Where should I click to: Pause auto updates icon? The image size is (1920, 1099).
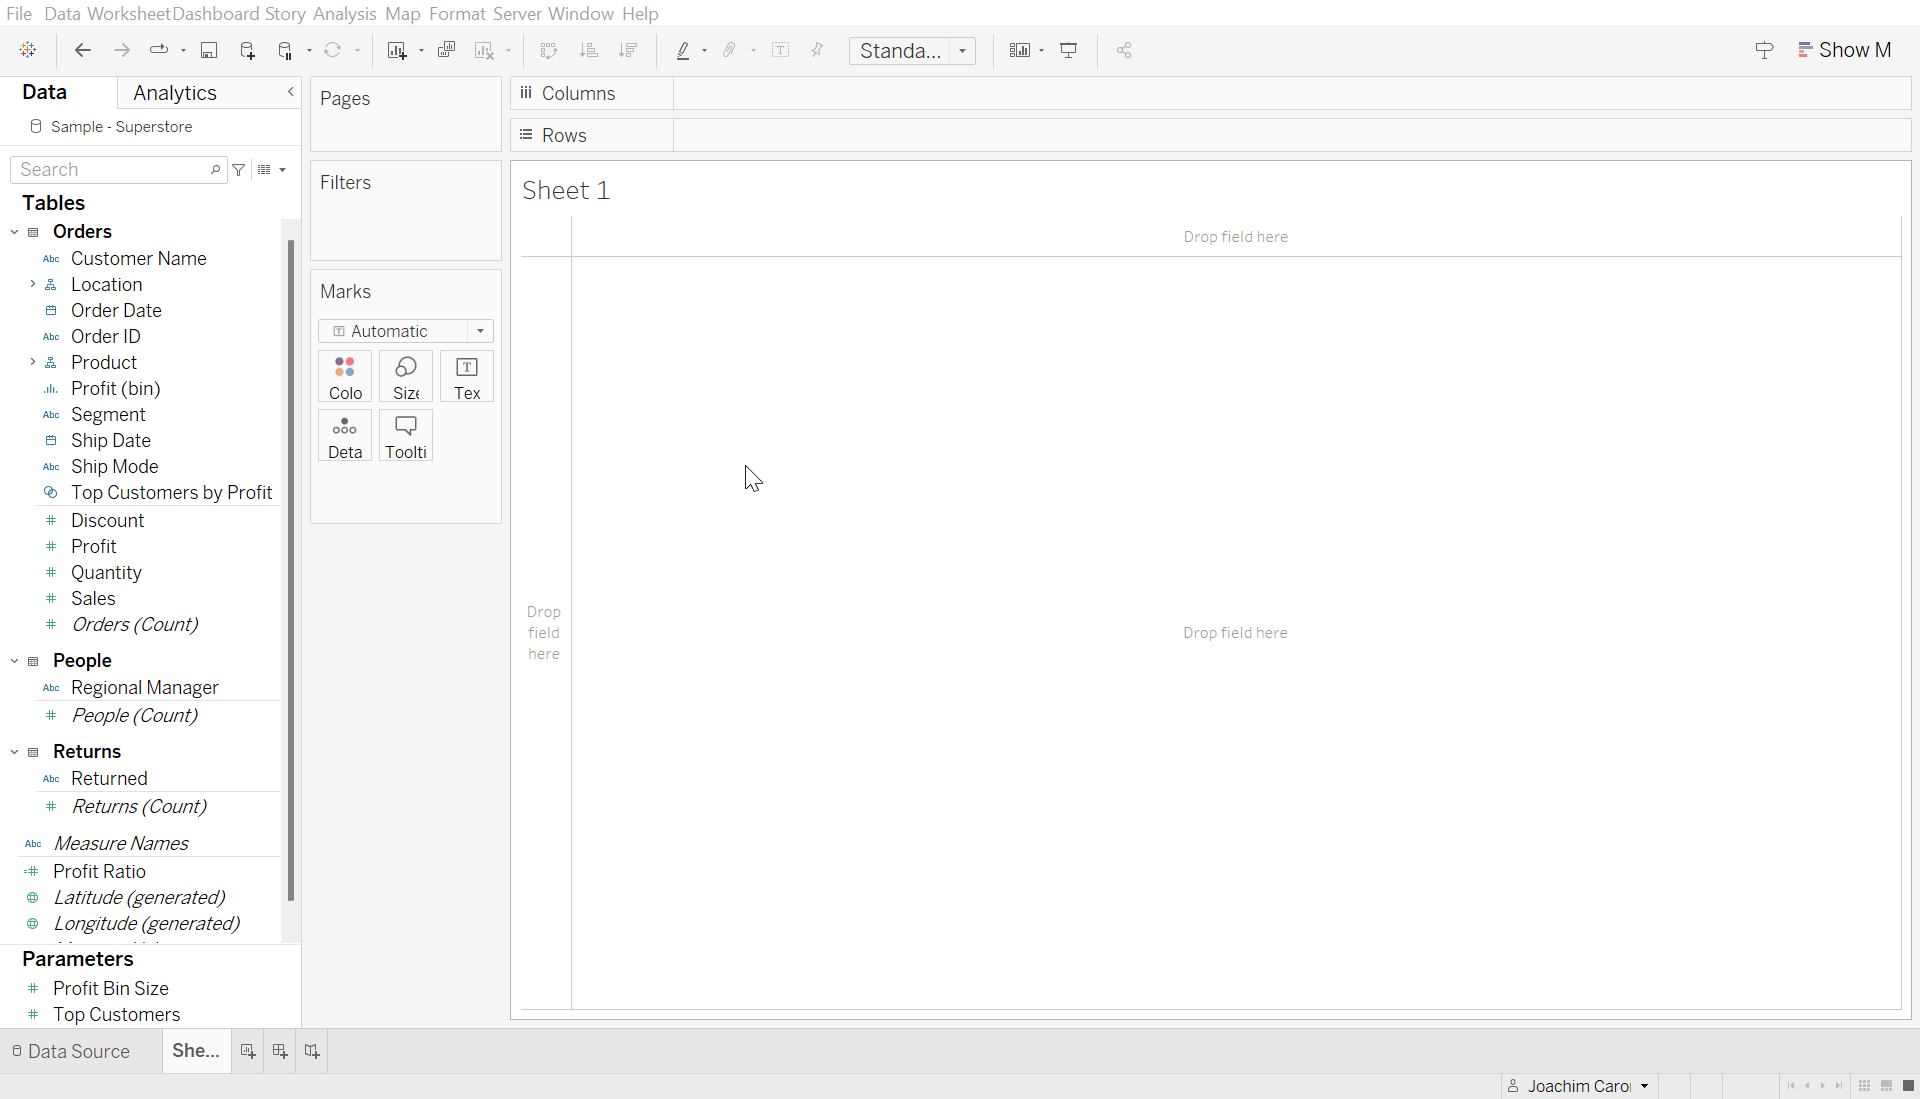(286, 50)
